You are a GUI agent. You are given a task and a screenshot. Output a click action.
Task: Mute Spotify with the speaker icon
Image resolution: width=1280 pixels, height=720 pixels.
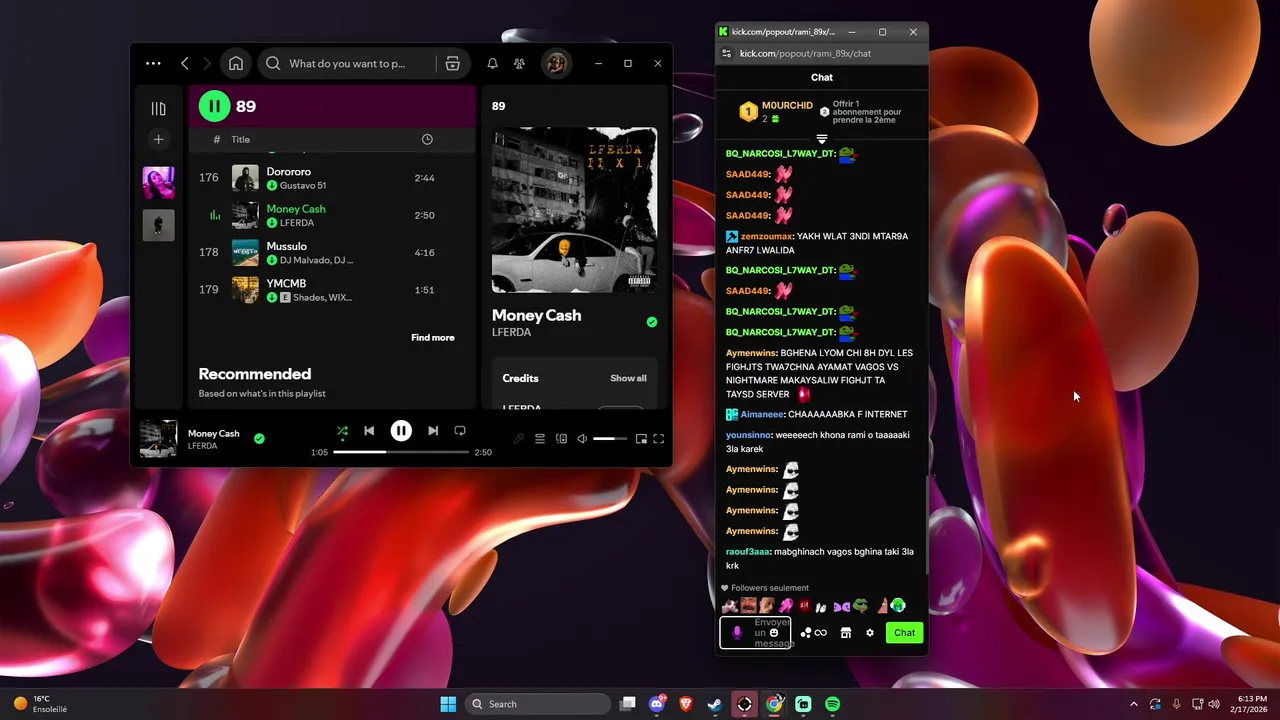coord(582,438)
